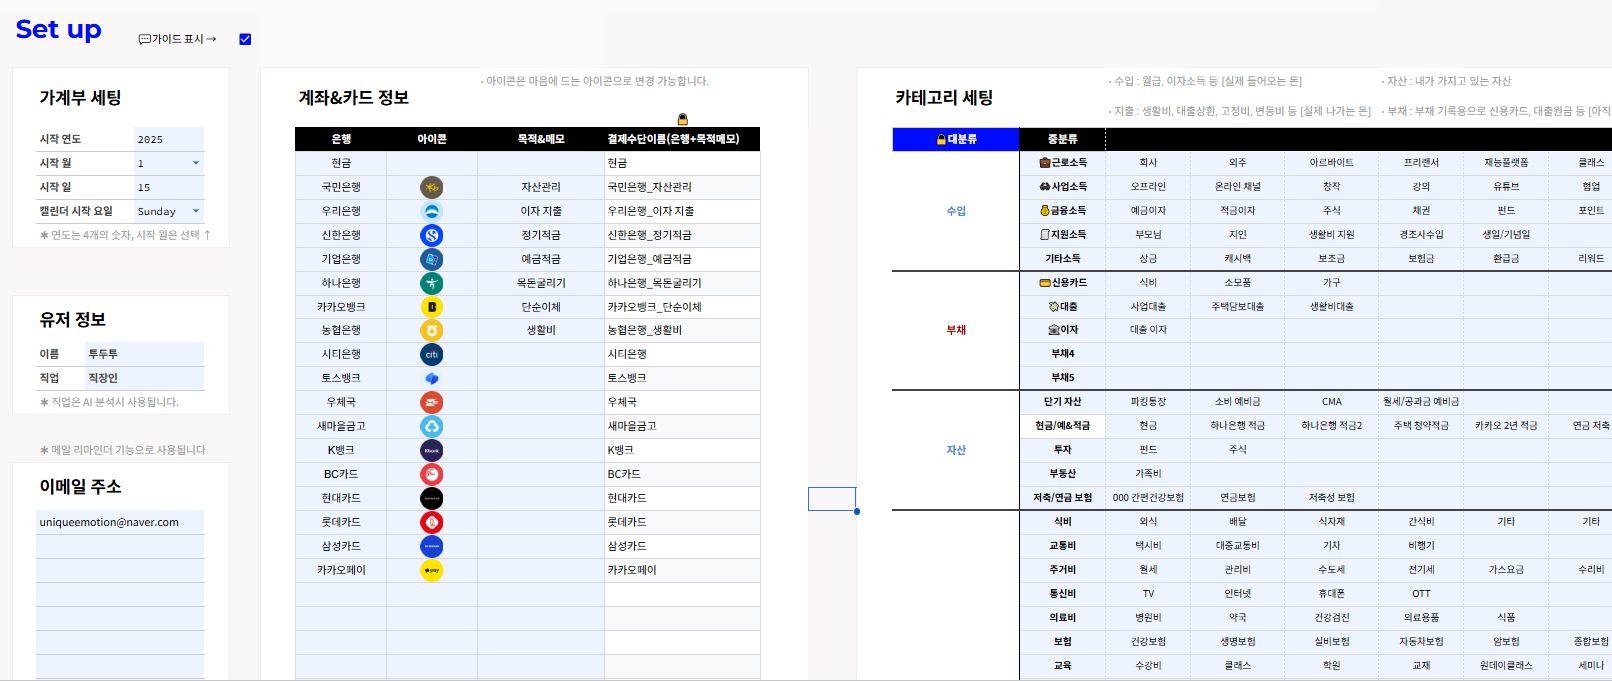Viewport: 1612px width, 681px height.
Task: Click the 목돈굴리기 memo cell
Action: (x=541, y=283)
